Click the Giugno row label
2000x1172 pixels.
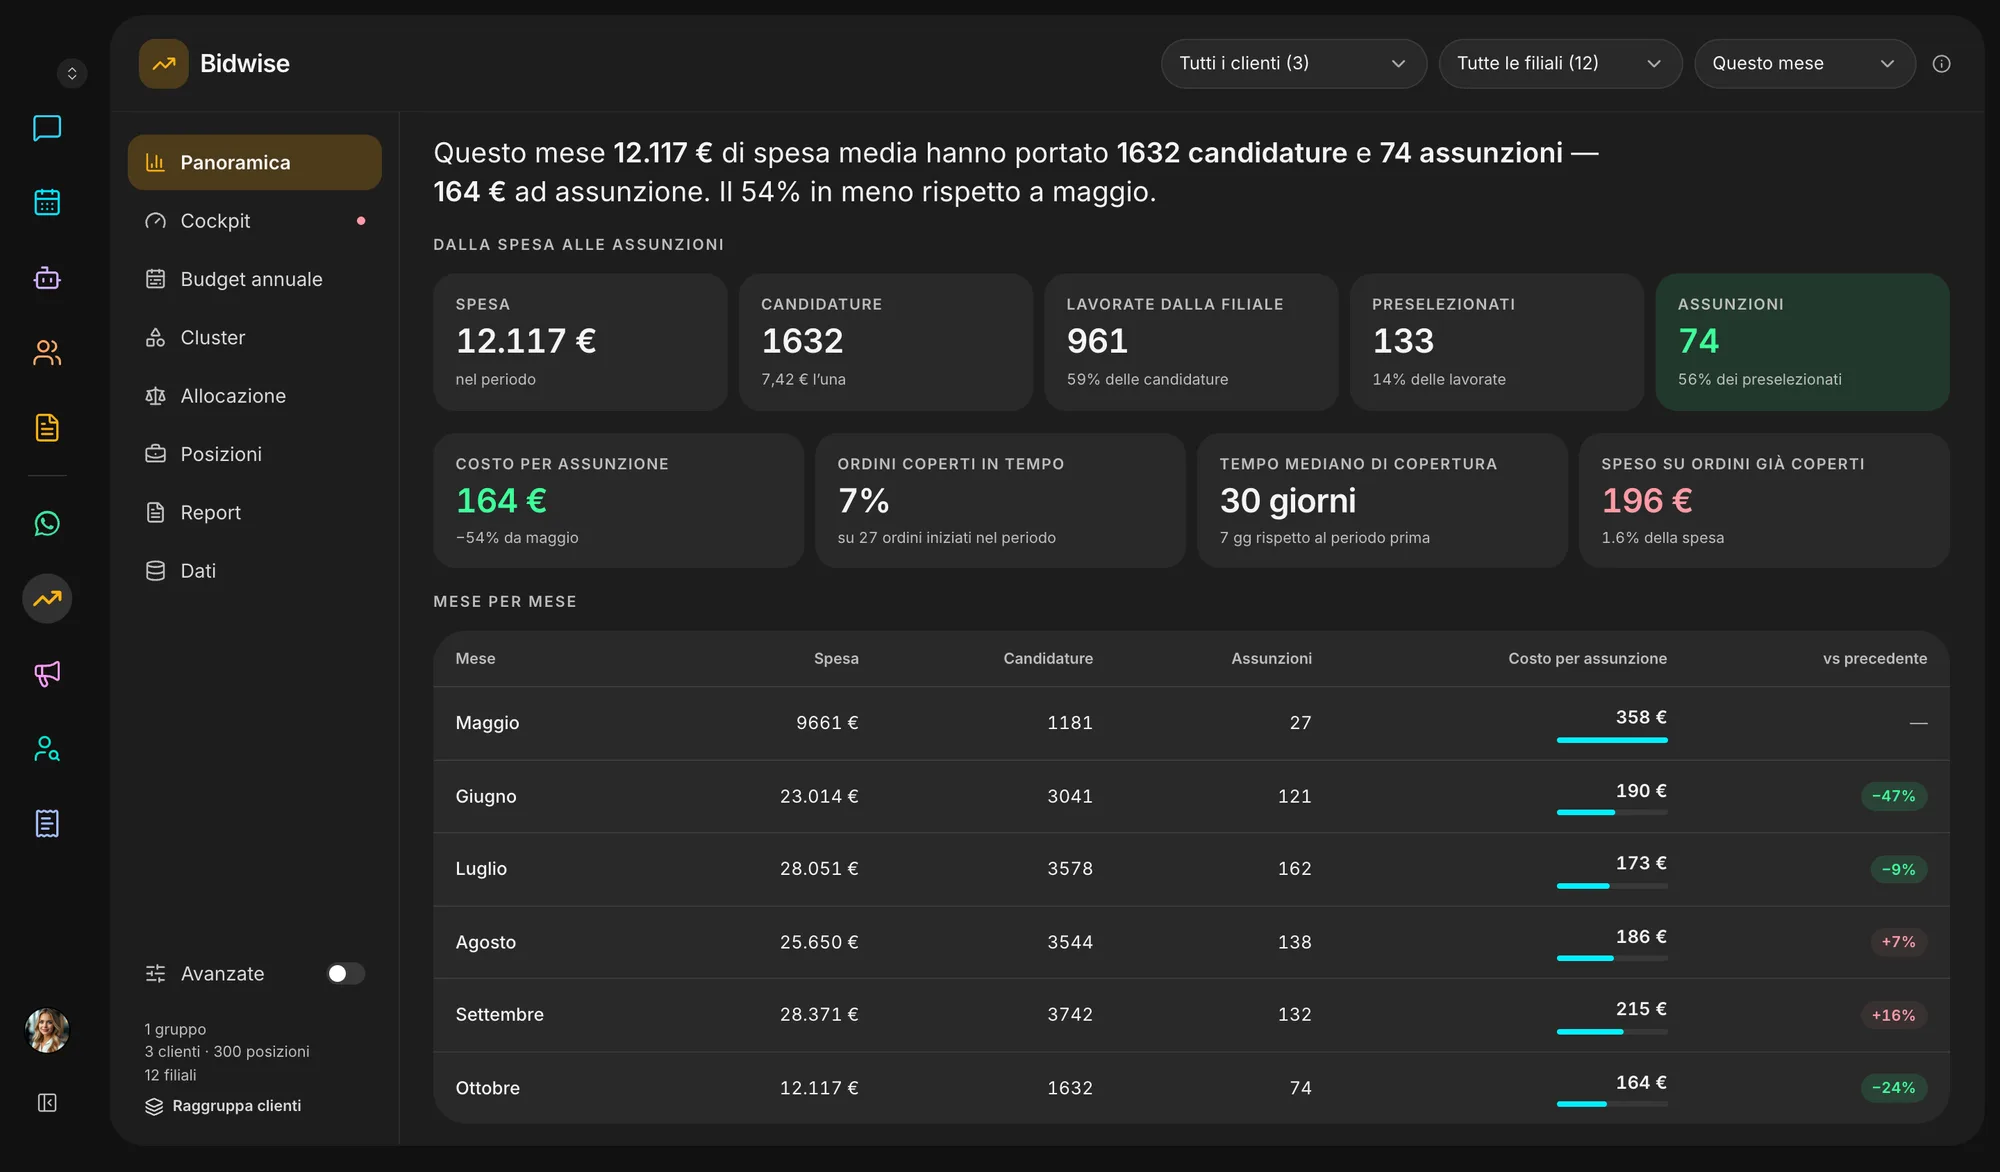click(x=486, y=796)
